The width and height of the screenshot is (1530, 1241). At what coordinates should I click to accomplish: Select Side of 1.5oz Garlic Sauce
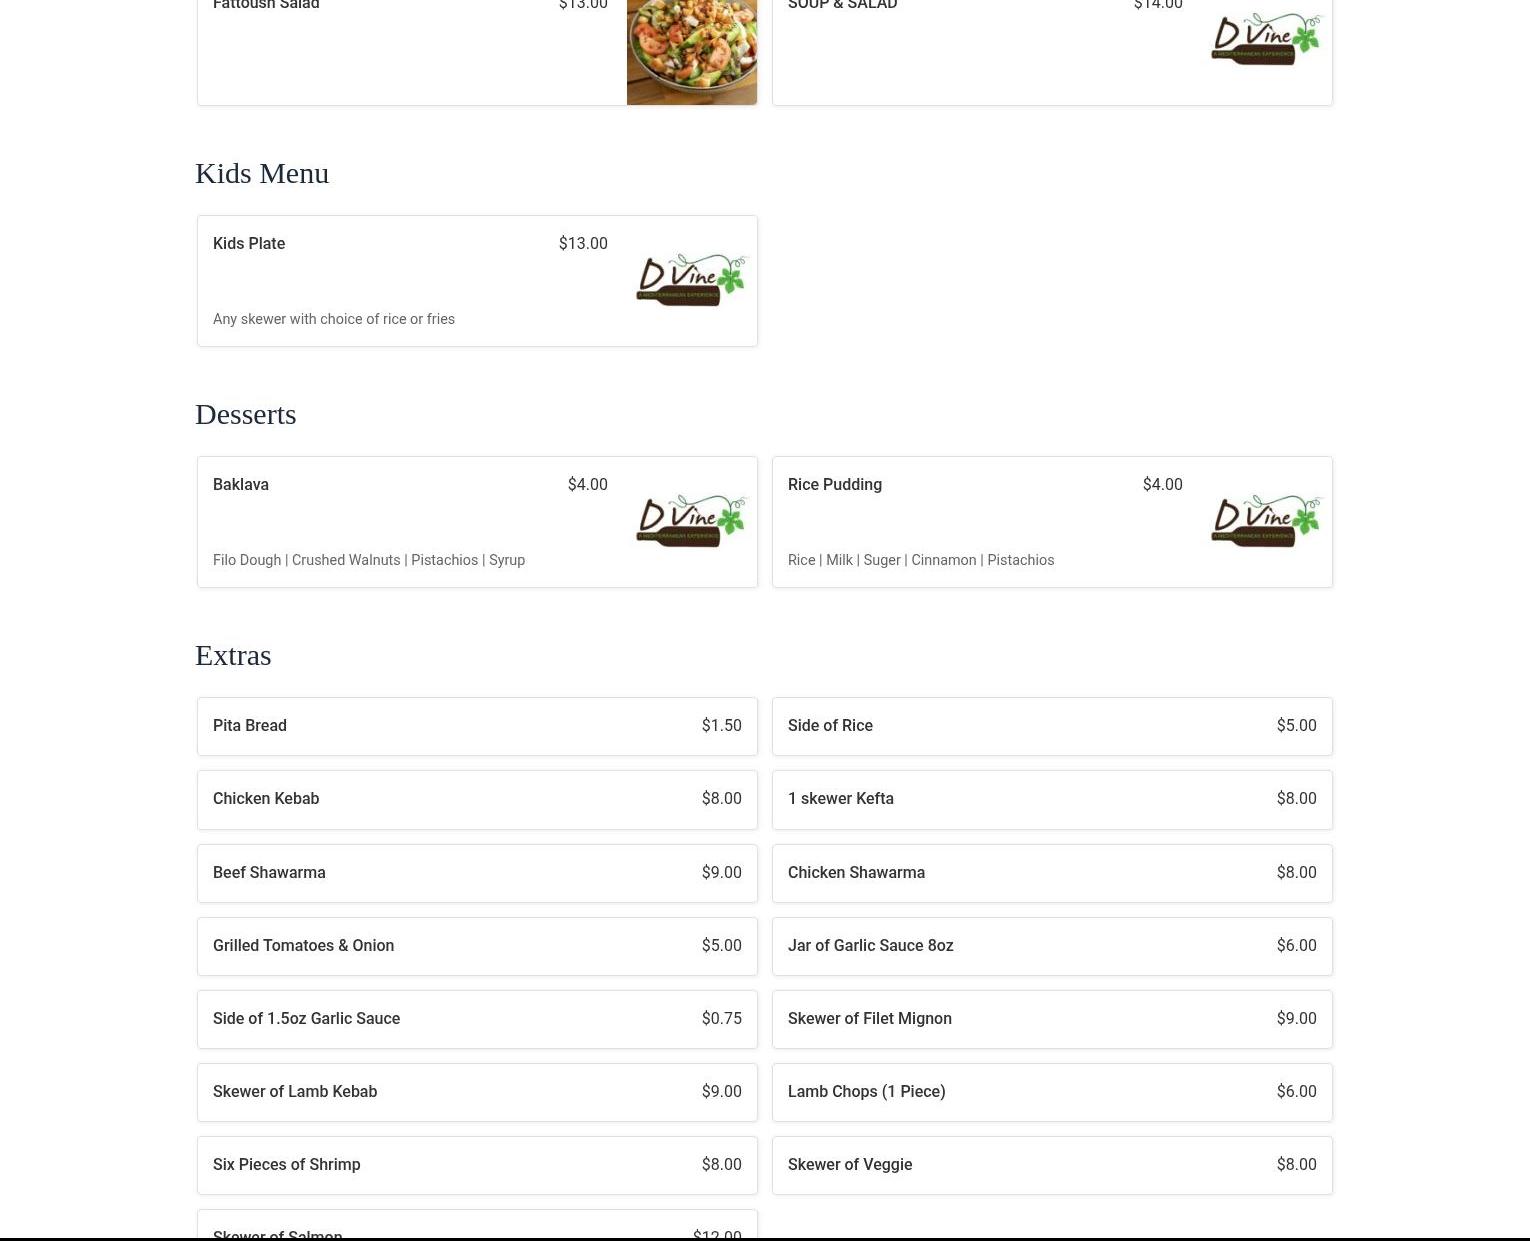click(477, 1019)
